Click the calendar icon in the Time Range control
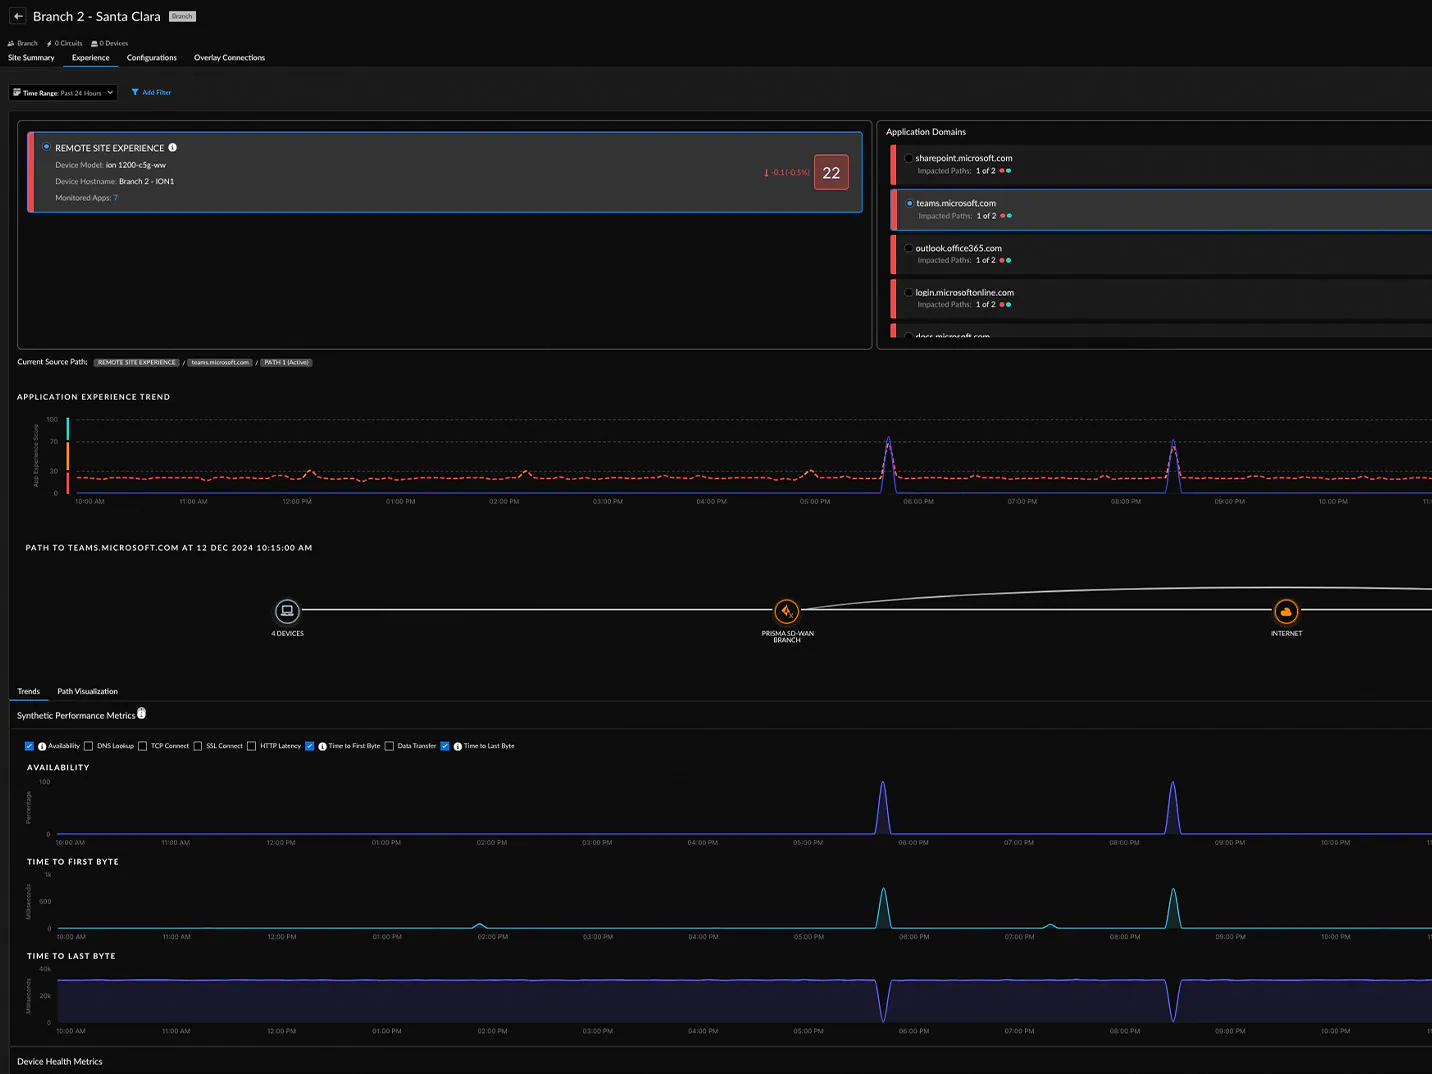Viewport: 1432px width, 1074px height. [x=18, y=92]
